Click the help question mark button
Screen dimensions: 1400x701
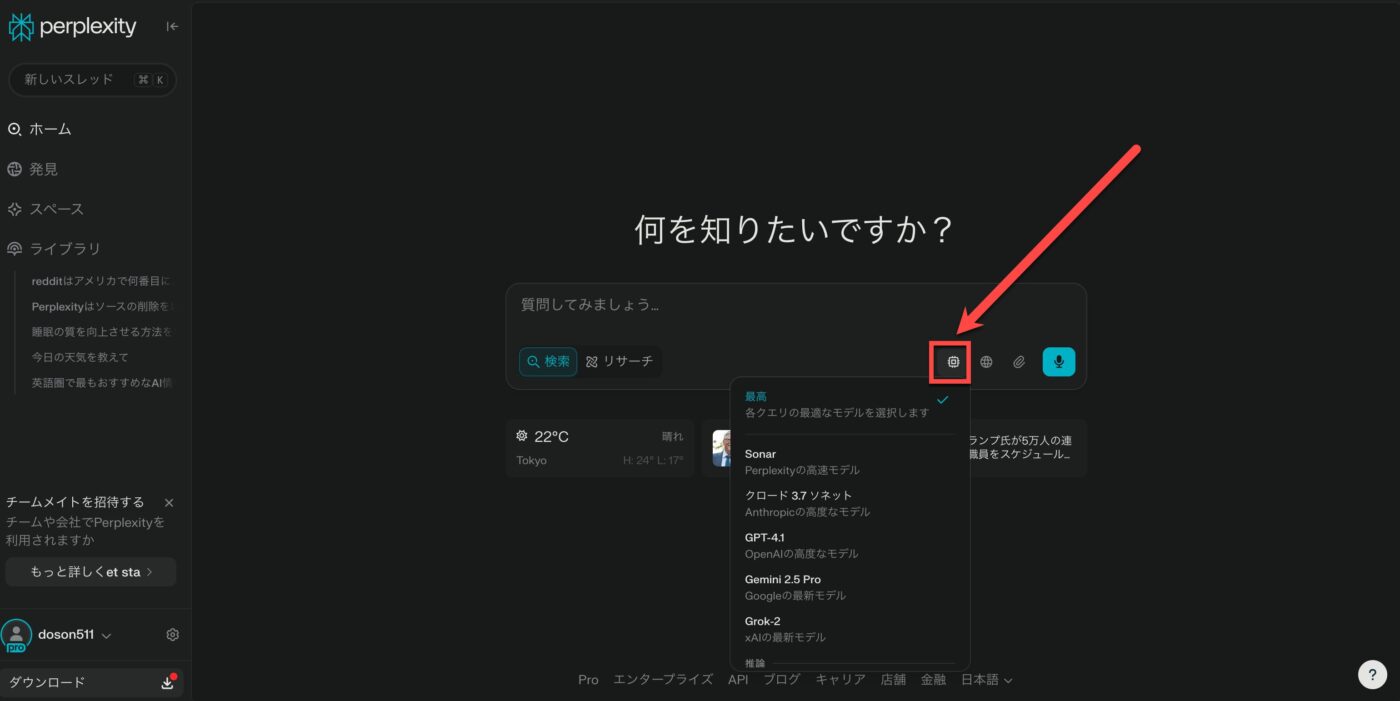(x=1372, y=675)
